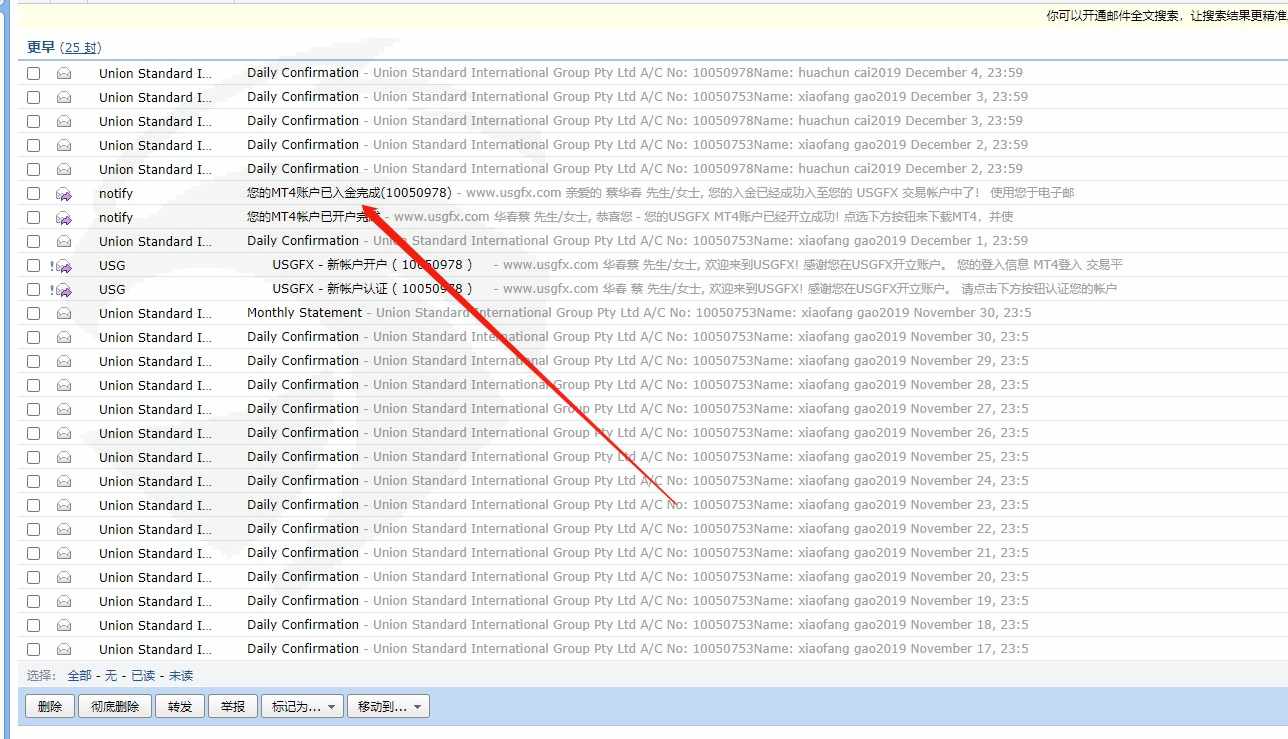Click the 举报 button
Image resolution: width=1288 pixels, height=739 pixels.
coord(233,707)
